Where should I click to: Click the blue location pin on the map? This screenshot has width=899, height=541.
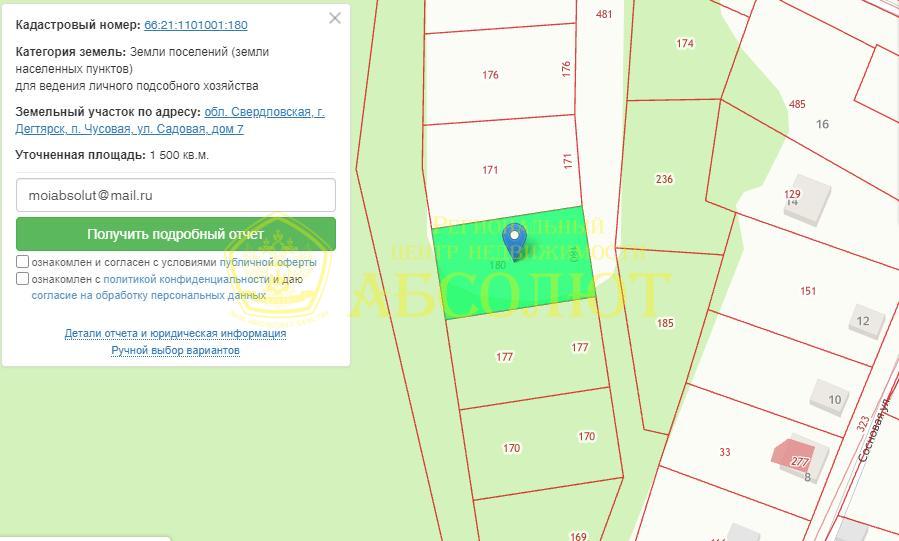(x=514, y=241)
